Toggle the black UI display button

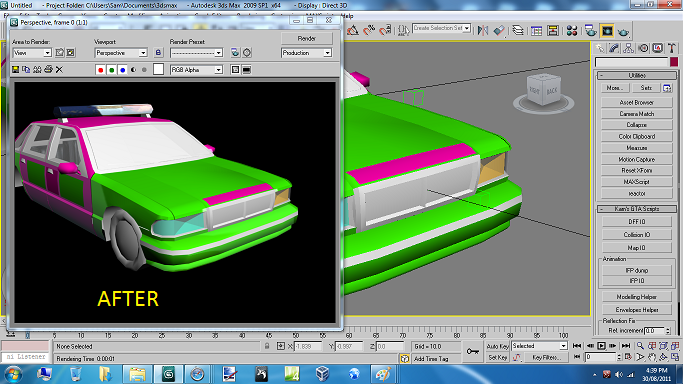point(247,70)
